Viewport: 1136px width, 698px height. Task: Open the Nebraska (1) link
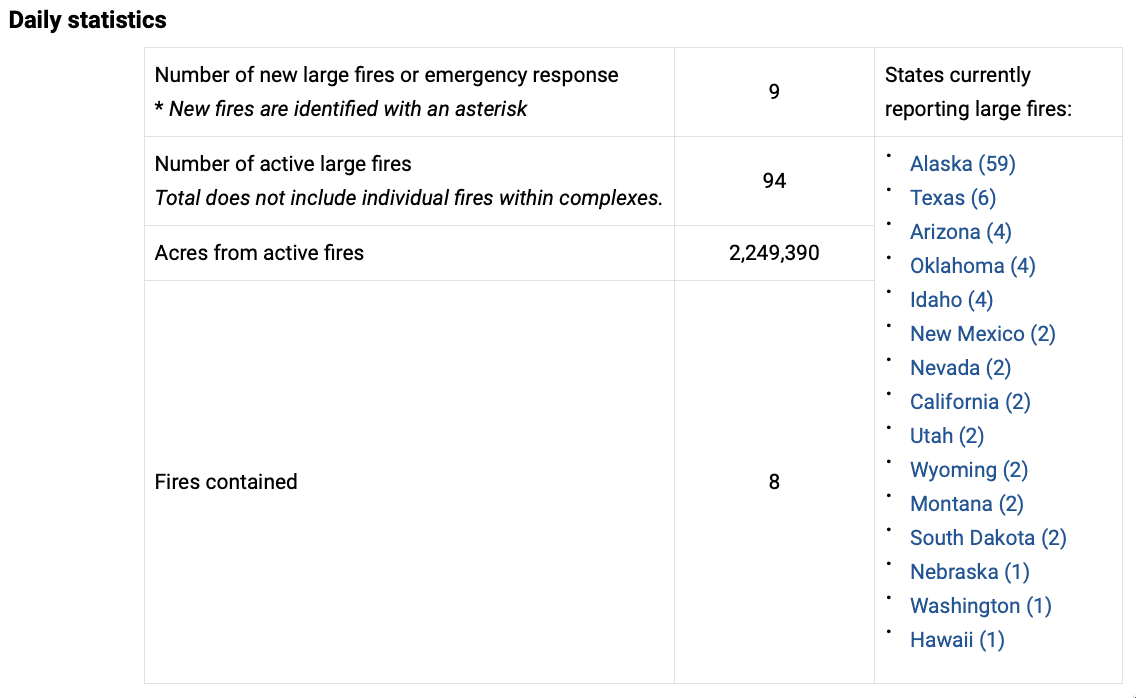(969, 573)
